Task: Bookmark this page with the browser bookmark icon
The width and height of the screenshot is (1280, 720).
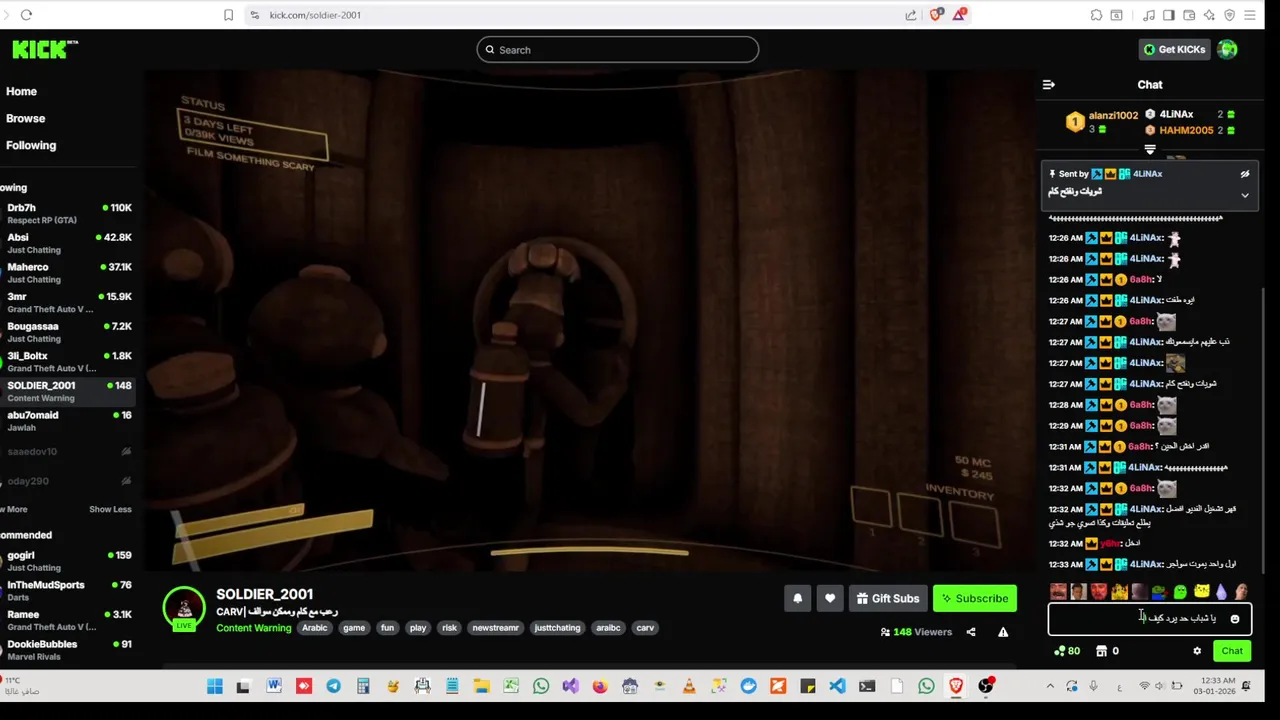Action: [x=228, y=15]
